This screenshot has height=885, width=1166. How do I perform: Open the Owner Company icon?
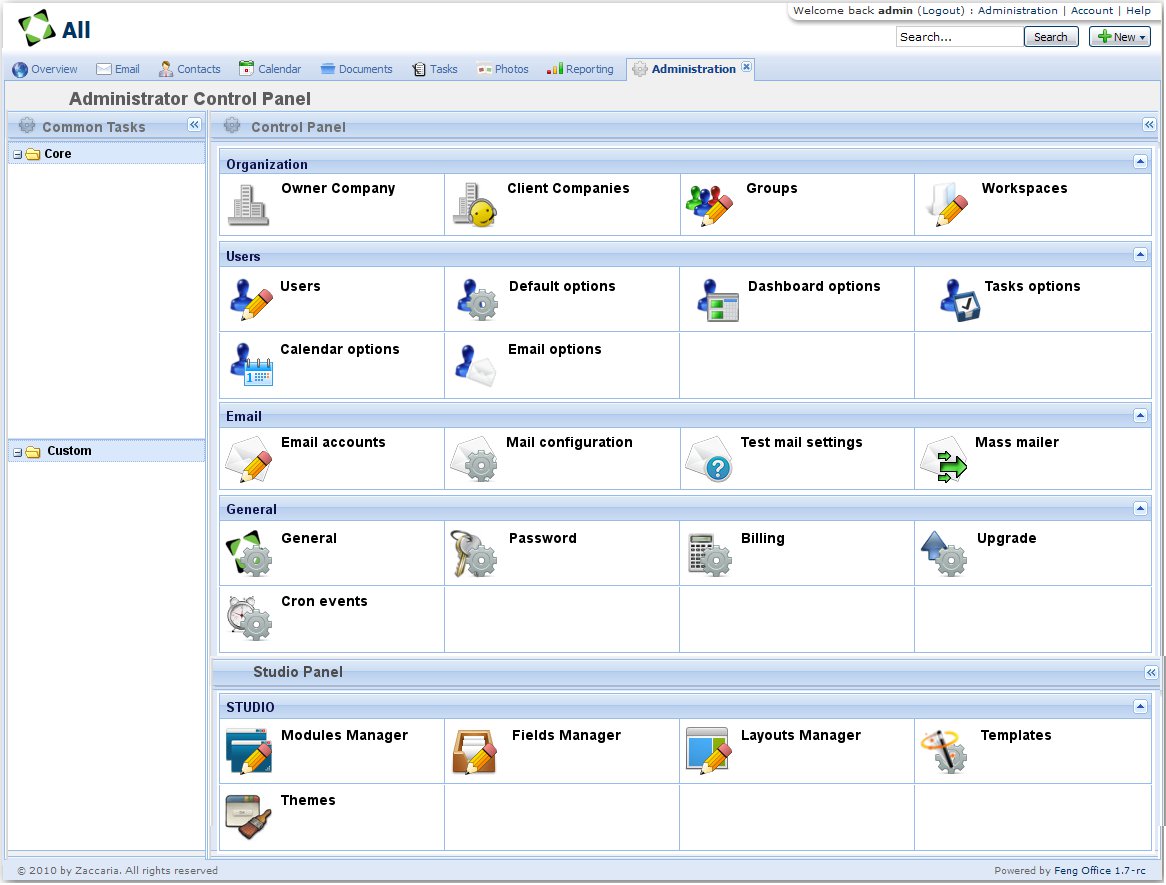click(x=248, y=205)
